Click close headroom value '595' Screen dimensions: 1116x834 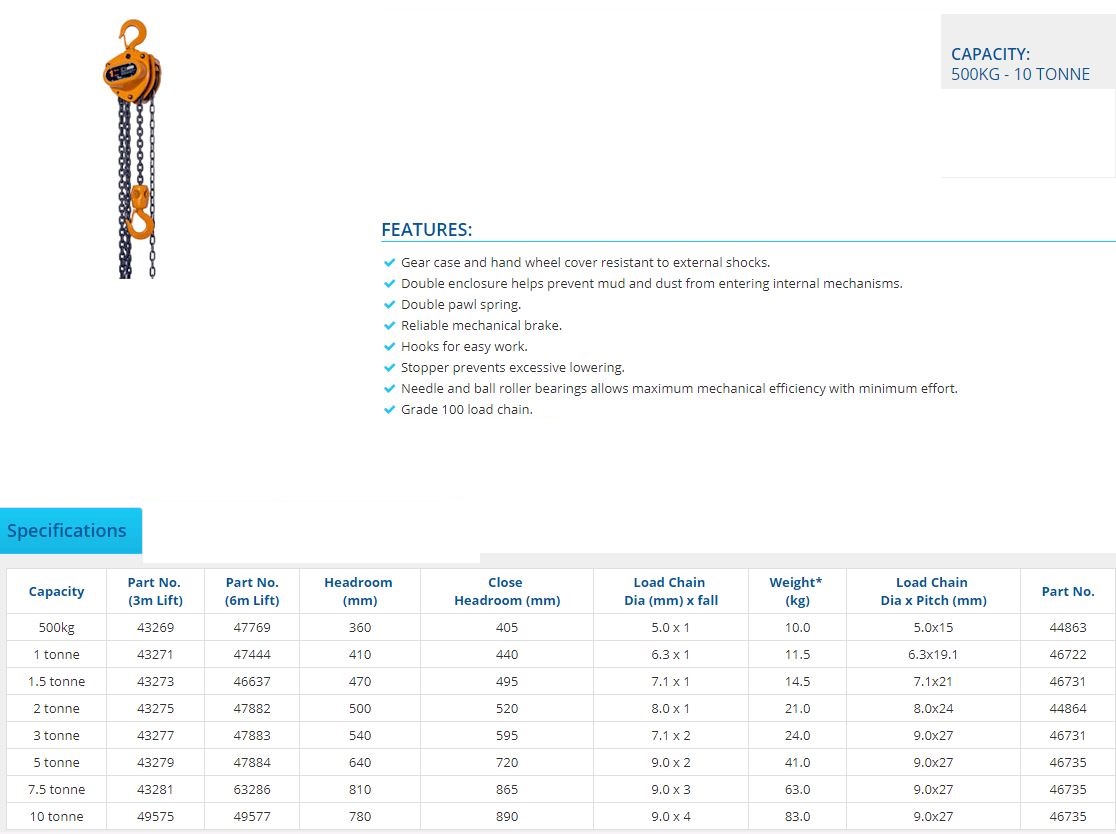tap(507, 736)
